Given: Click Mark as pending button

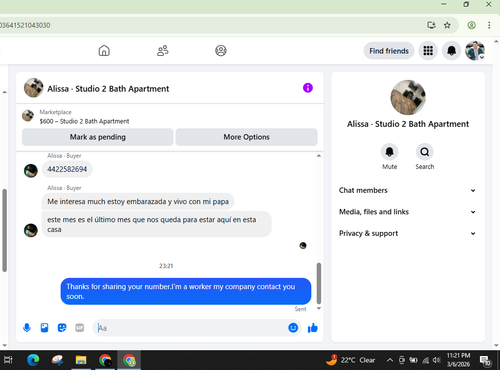Looking at the screenshot, I should click(x=98, y=137).
